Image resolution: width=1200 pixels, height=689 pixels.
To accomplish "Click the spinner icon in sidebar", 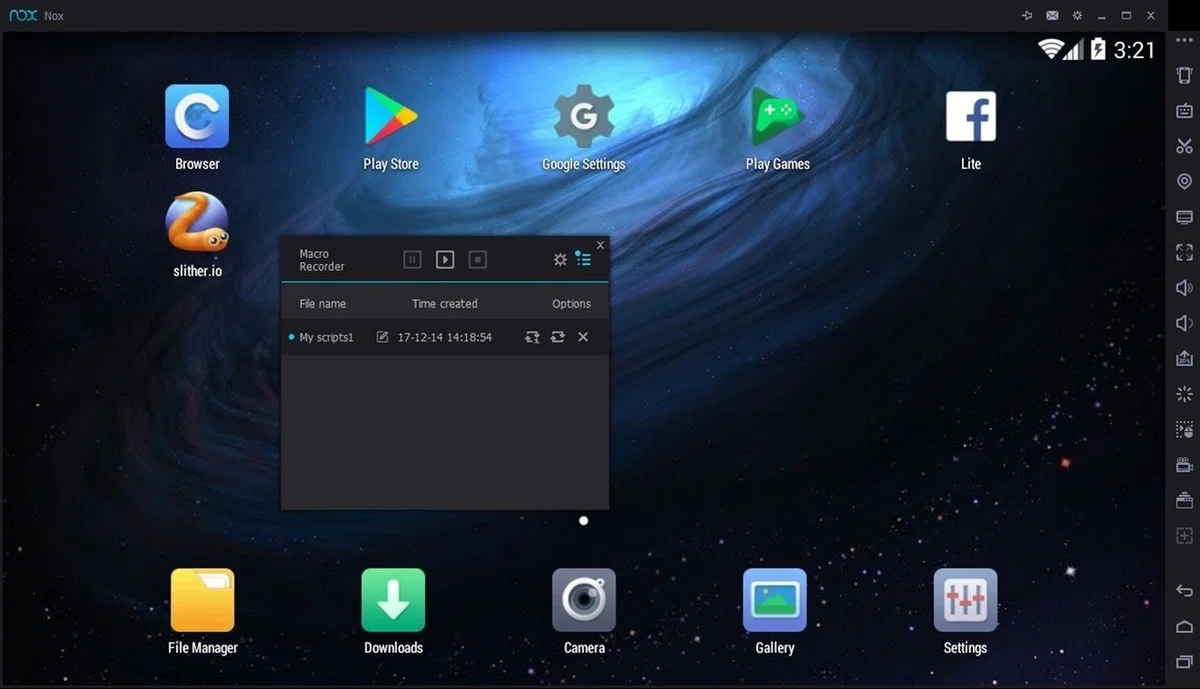I will click(1184, 394).
